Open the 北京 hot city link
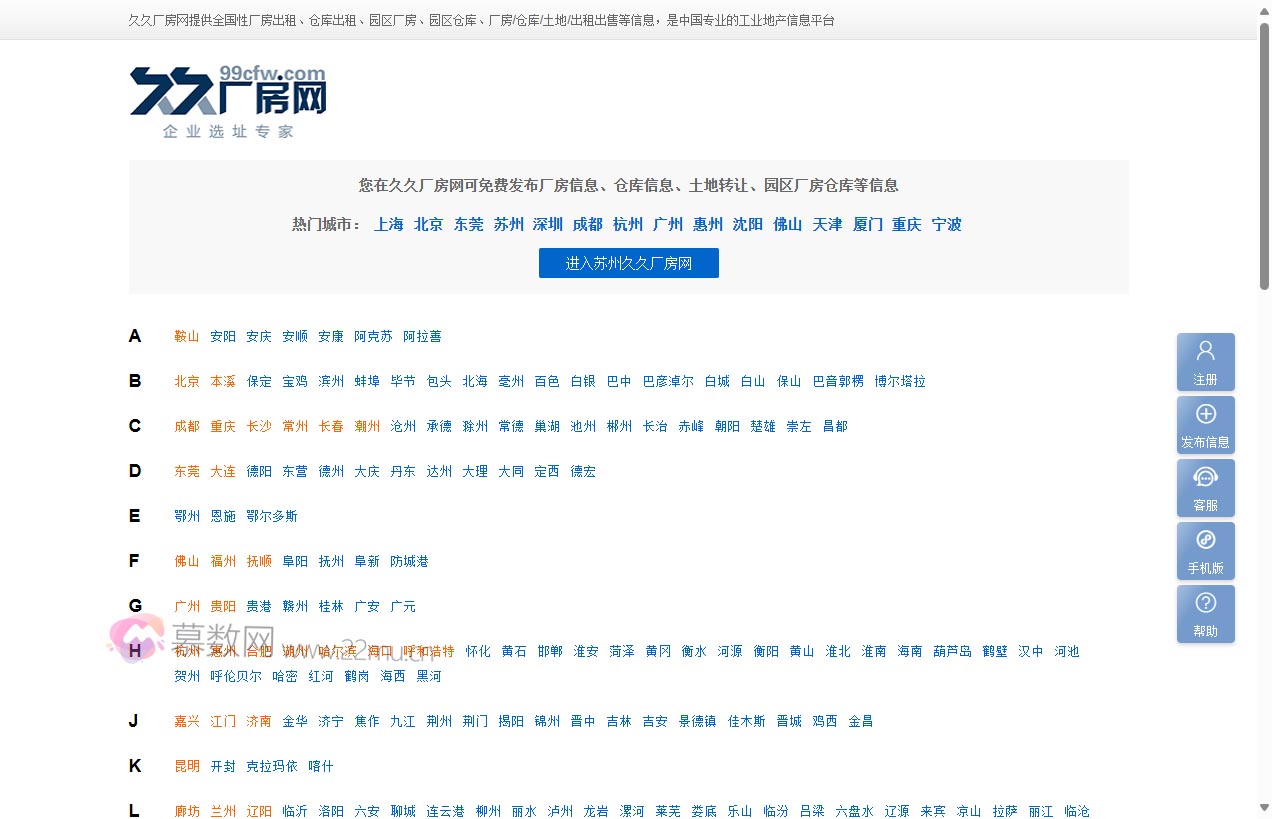Screen dimensions: 1272x819 [x=428, y=224]
